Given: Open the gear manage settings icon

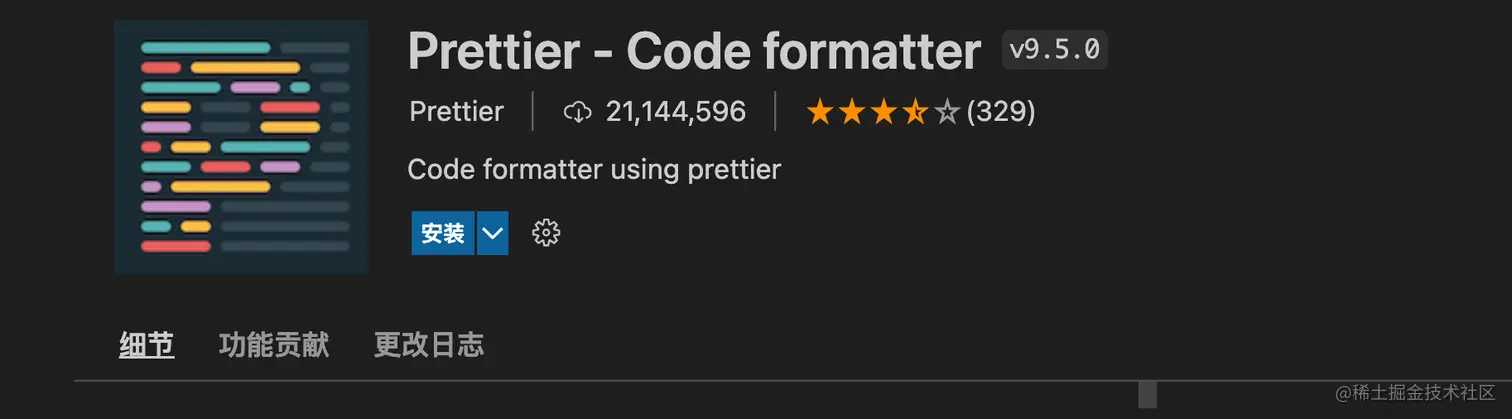Looking at the screenshot, I should coord(546,233).
